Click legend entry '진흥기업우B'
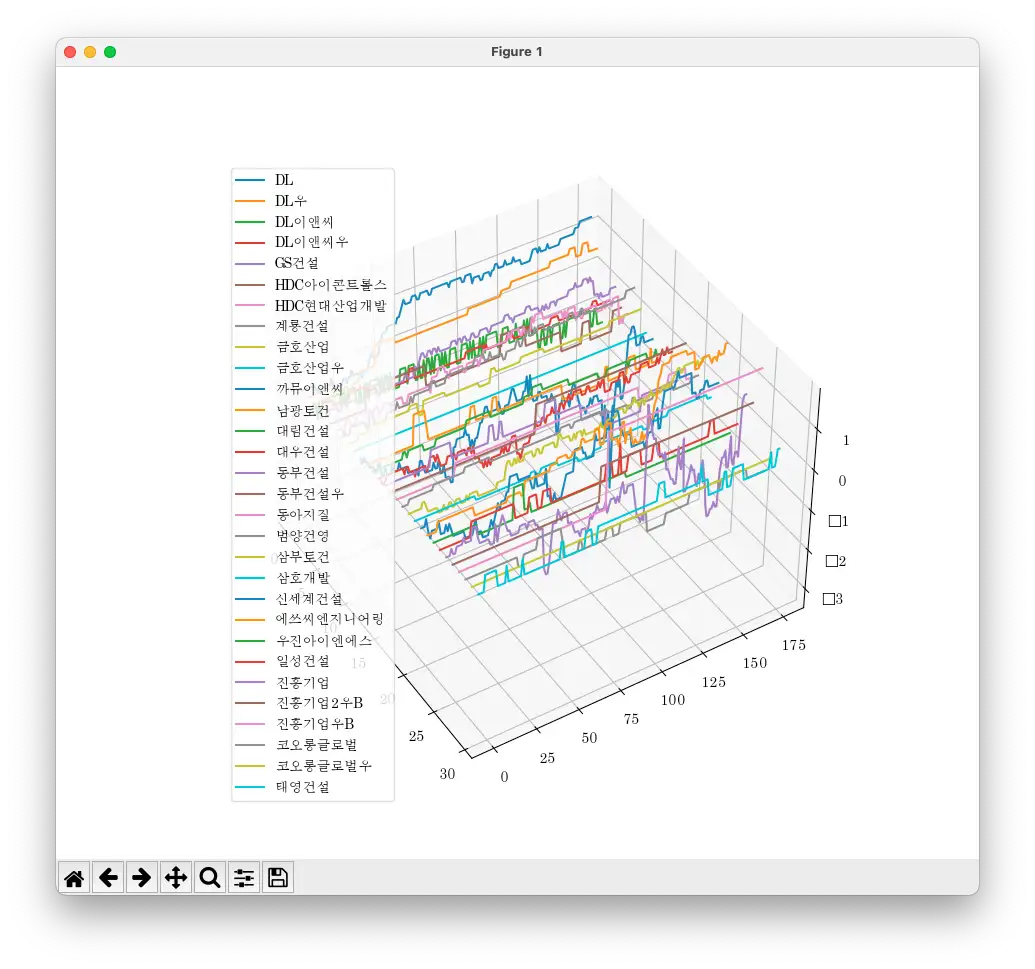The width and height of the screenshot is (1035, 969). pyautogui.click(x=315, y=724)
